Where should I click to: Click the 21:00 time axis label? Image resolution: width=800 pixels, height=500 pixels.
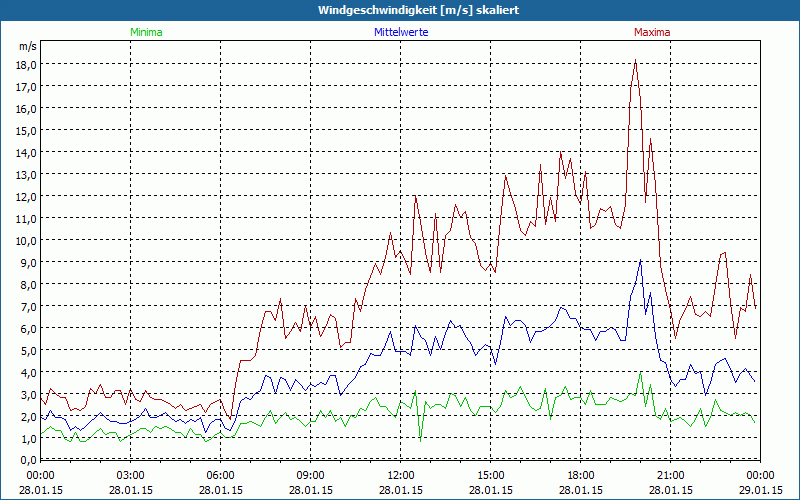pyautogui.click(x=671, y=475)
